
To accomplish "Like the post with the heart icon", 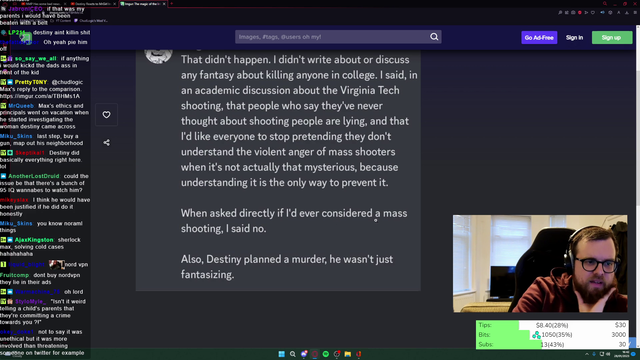I will 106,115.
